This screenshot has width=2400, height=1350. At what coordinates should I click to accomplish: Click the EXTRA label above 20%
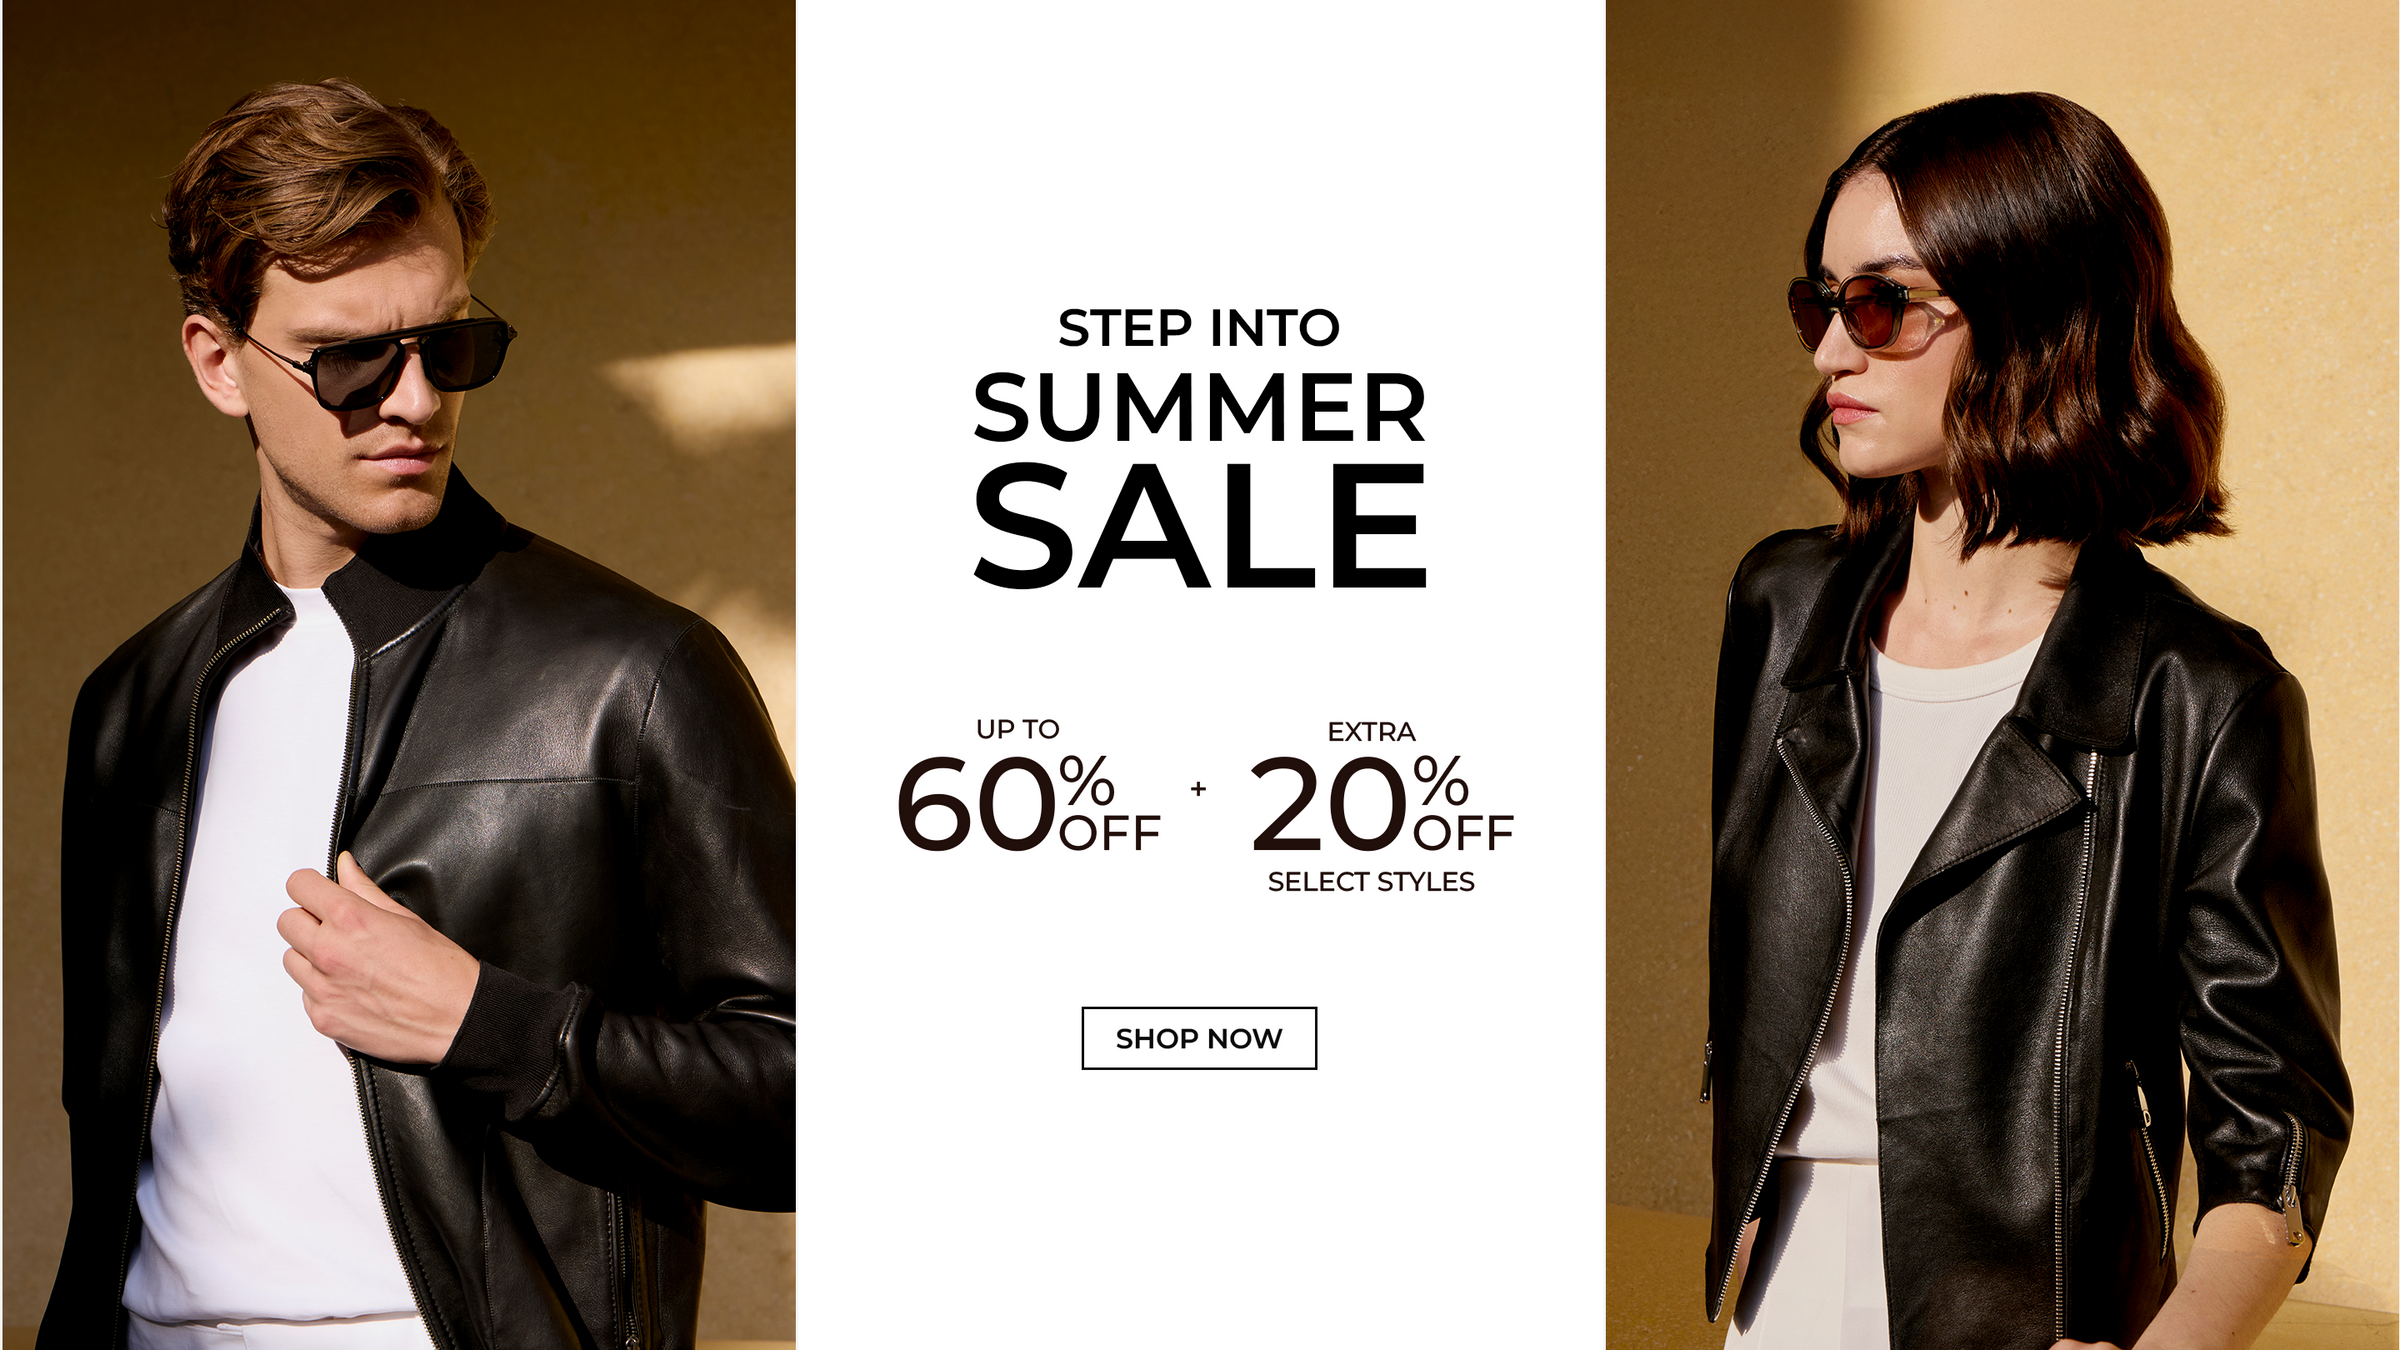[1371, 732]
